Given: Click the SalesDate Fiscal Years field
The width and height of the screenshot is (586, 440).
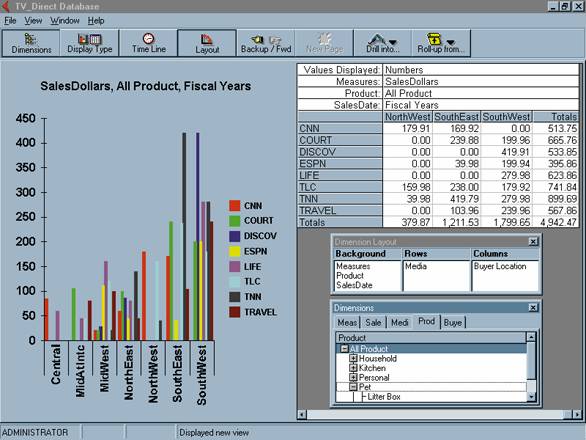Looking at the screenshot, I should [x=481, y=105].
